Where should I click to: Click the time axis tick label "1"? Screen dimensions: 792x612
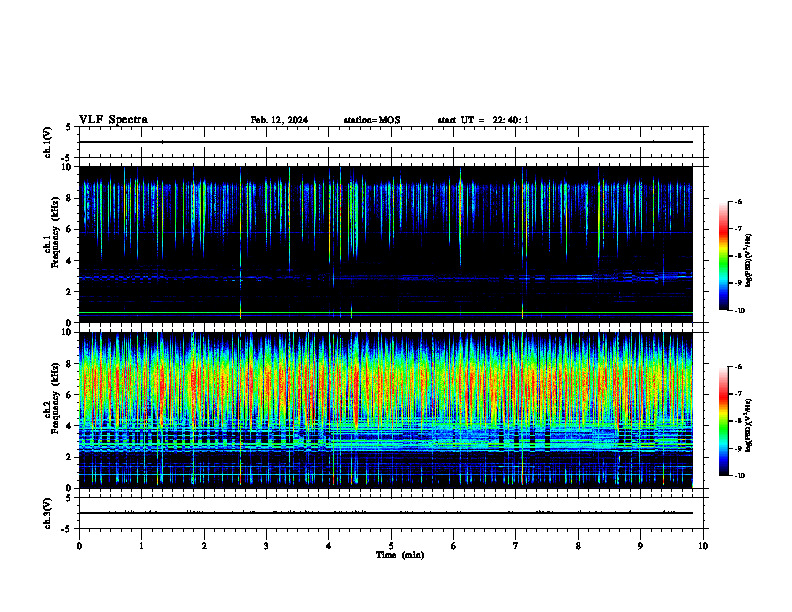(141, 546)
